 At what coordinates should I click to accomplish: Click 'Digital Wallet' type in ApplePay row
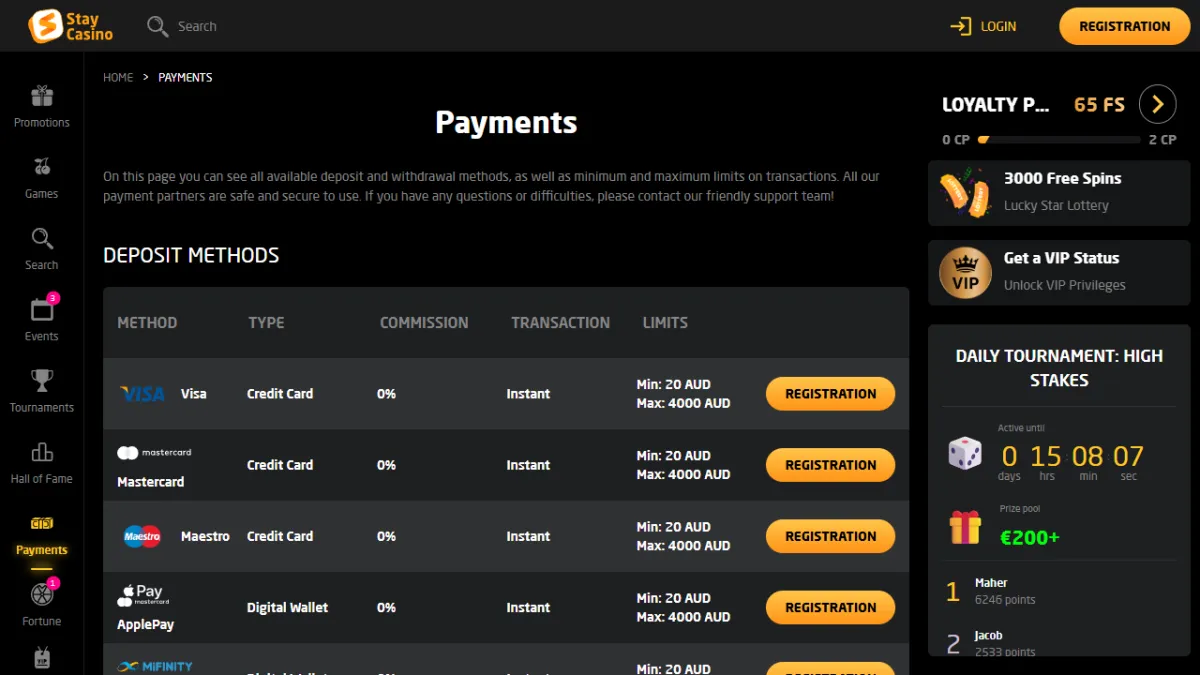click(287, 607)
